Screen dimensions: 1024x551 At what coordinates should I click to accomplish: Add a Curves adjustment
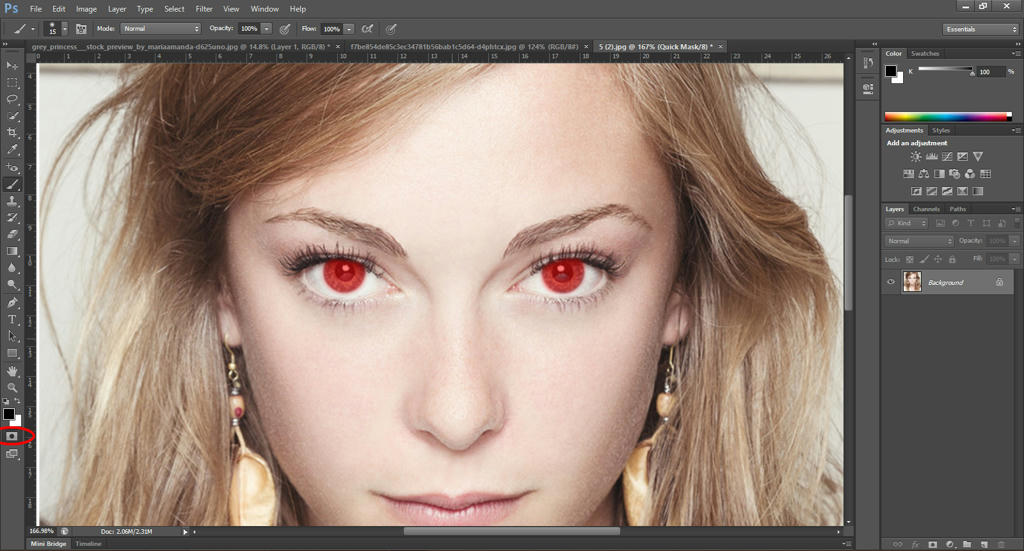pyautogui.click(x=947, y=157)
